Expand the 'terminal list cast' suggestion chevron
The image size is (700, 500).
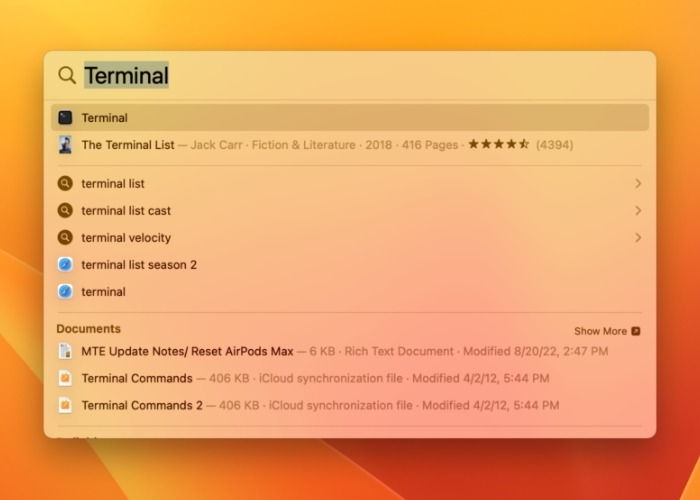(x=638, y=211)
